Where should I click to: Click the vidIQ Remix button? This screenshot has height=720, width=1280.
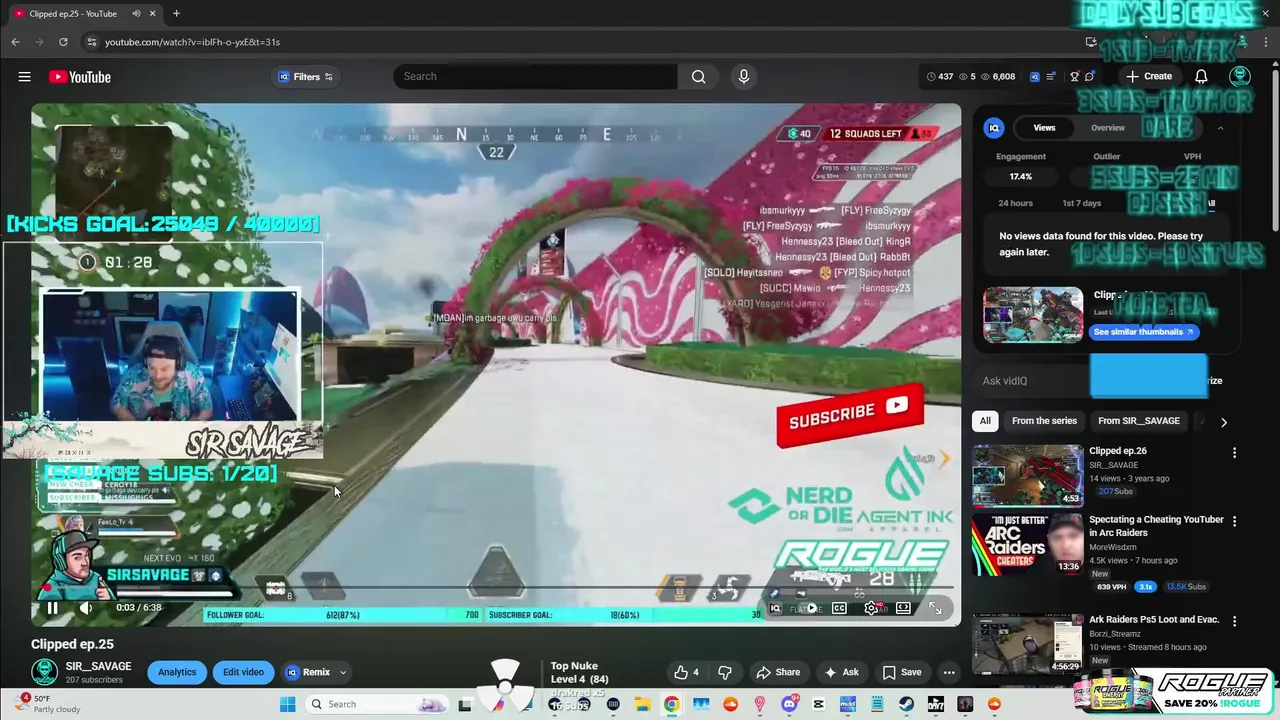click(x=308, y=672)
